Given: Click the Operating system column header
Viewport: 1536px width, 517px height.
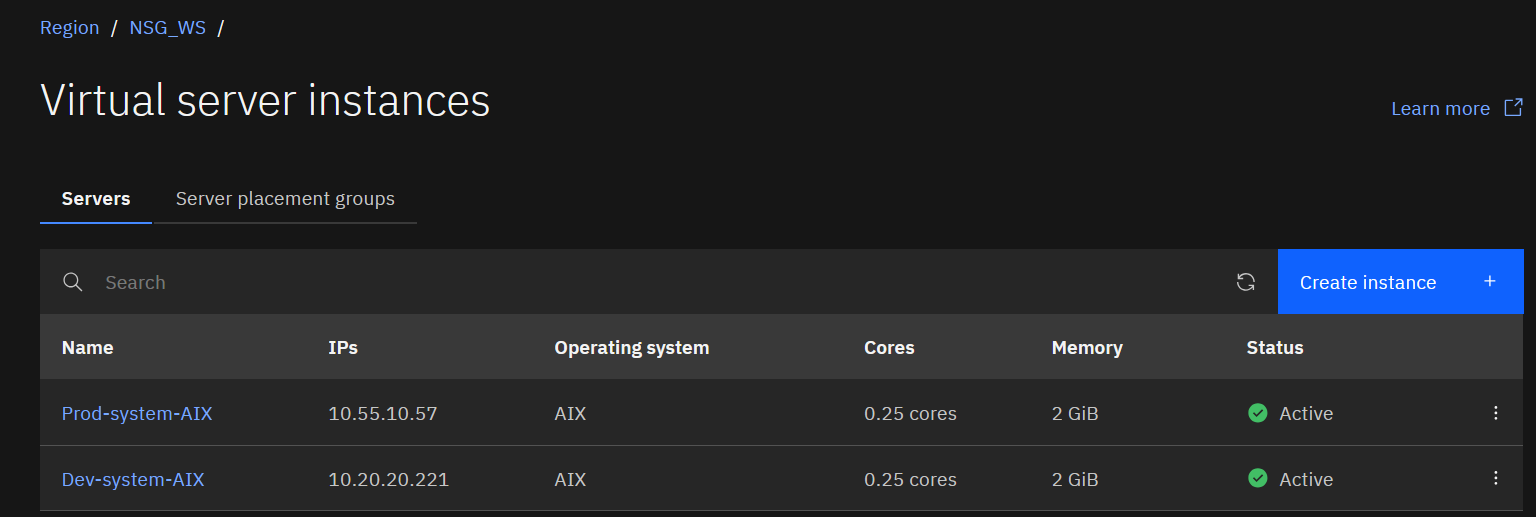Looking at the screenshot, I should [x=631, y=348].
